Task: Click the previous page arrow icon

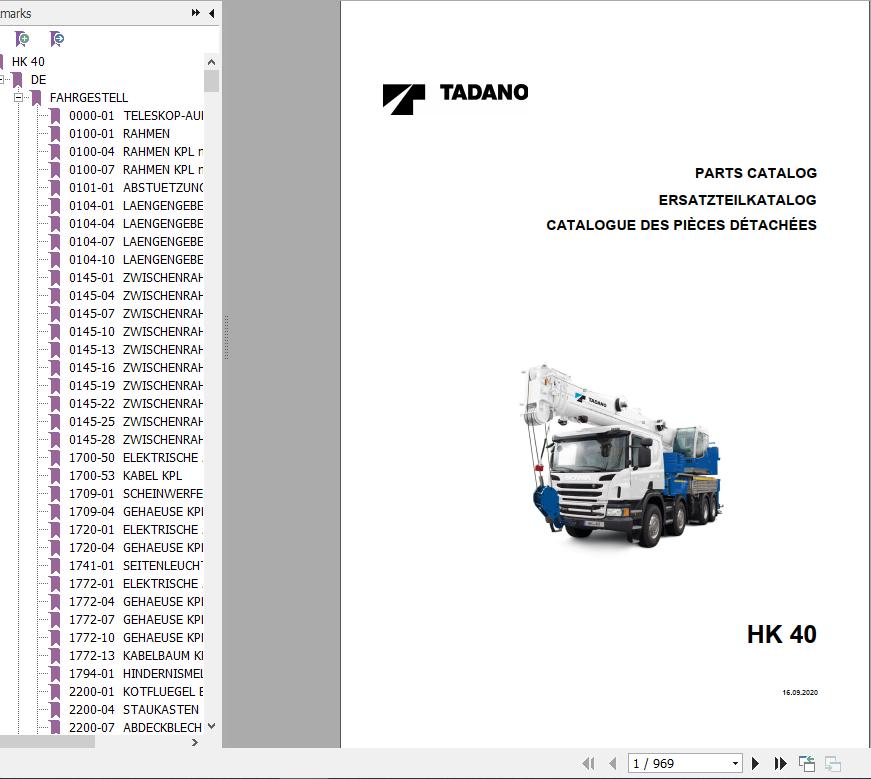Action: coord(613,762)
